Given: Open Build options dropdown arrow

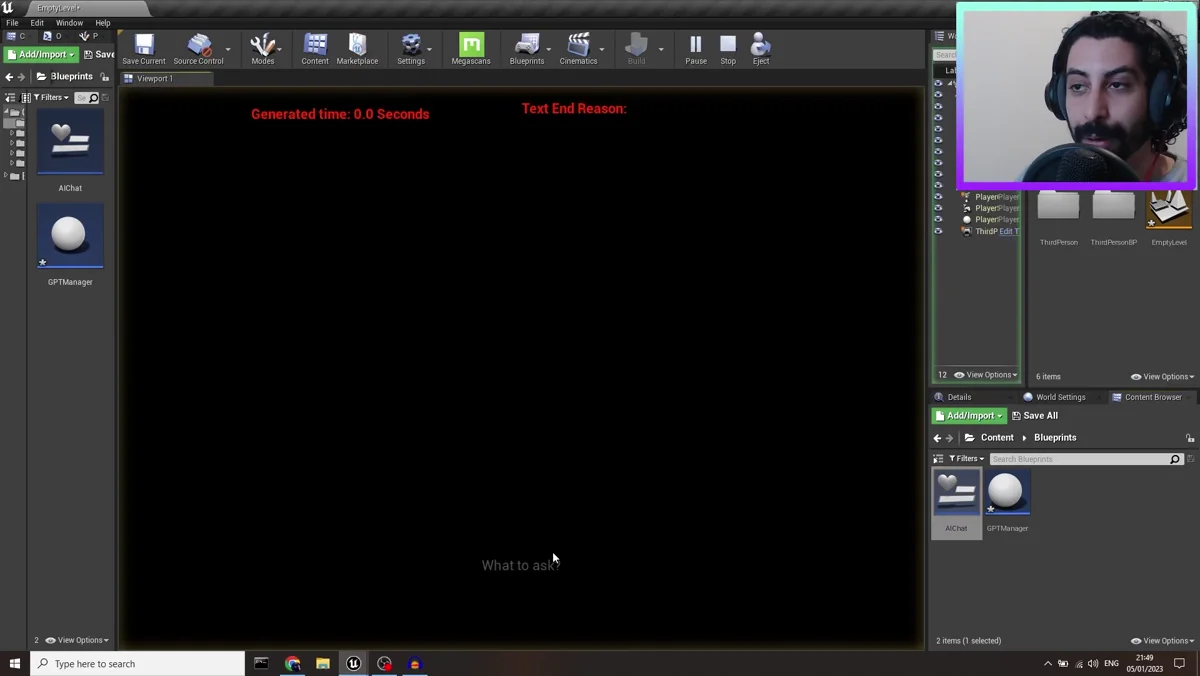Looking at the screenshot, I should pyautogui.click(x=661, y=49).
